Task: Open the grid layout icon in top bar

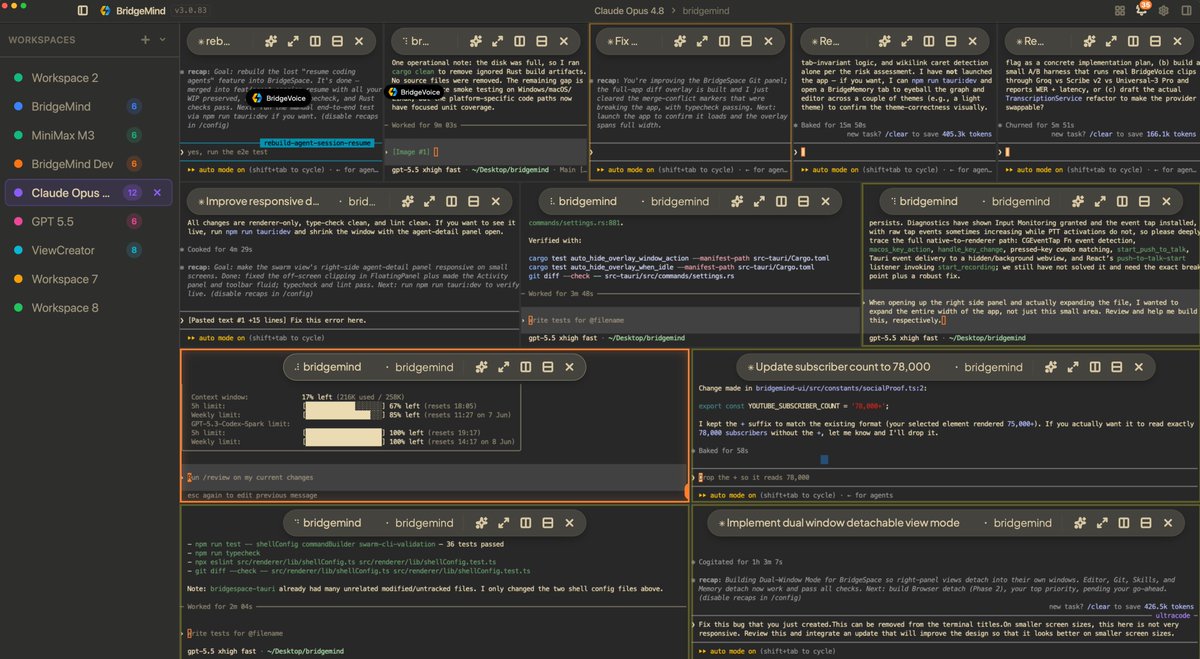Action: (x=1118, y=10)
